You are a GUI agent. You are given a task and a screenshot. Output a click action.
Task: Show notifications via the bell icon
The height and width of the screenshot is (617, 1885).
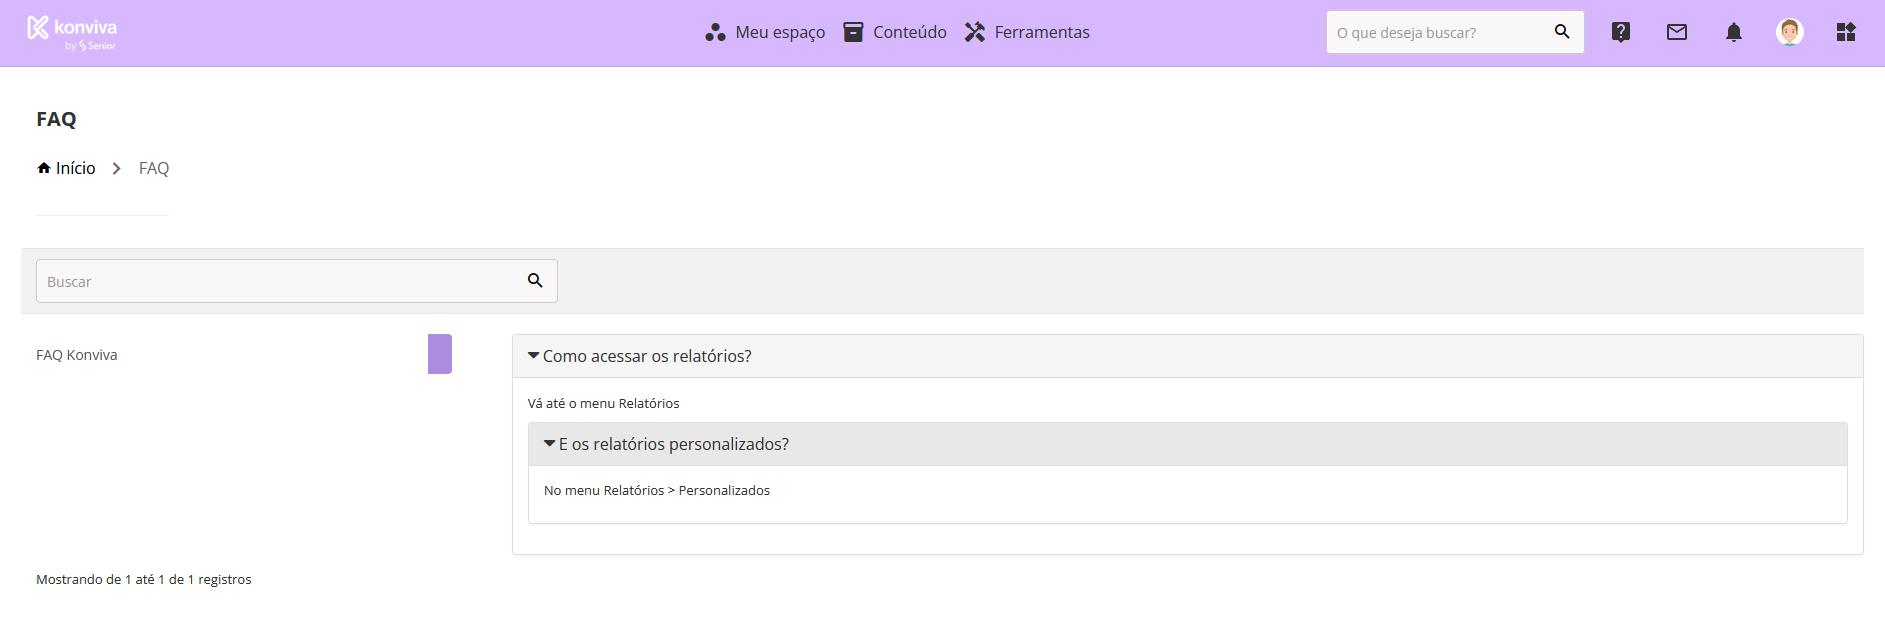coord(1733,32)
